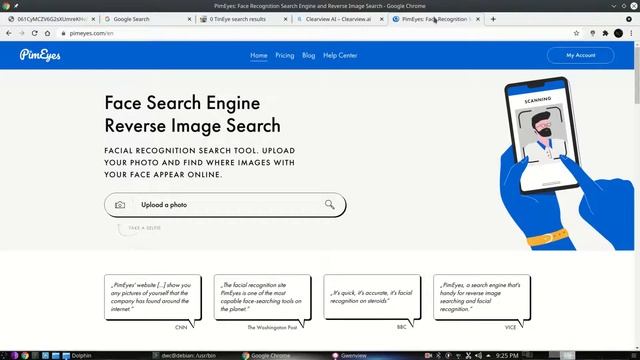The image size is (640, 360).
Task: Click the magnifying glass search icon
Action: pyautogui.click(x=330, y=204)
